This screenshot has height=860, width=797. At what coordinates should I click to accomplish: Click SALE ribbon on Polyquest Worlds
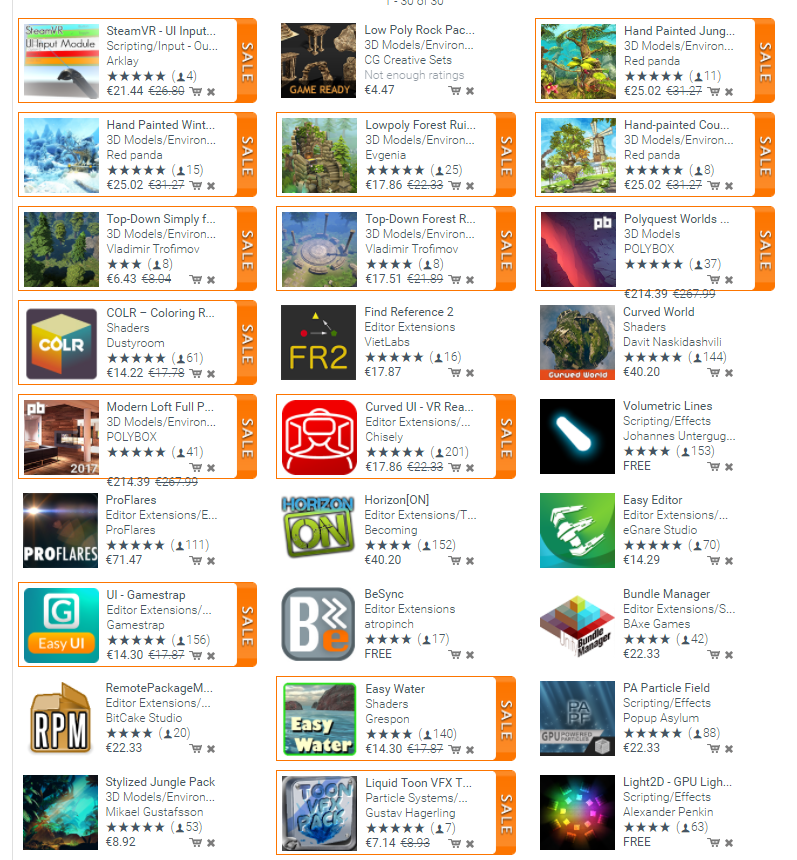765,248
